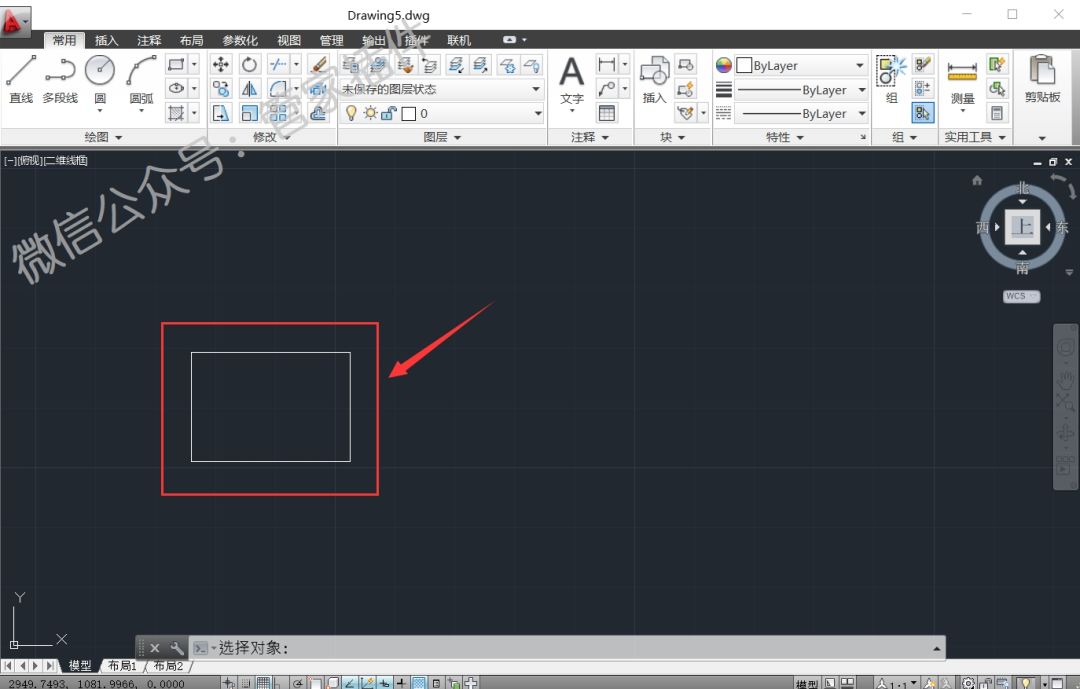
Task: Click the Create Block icon
Action: click(x=685, y=65)
